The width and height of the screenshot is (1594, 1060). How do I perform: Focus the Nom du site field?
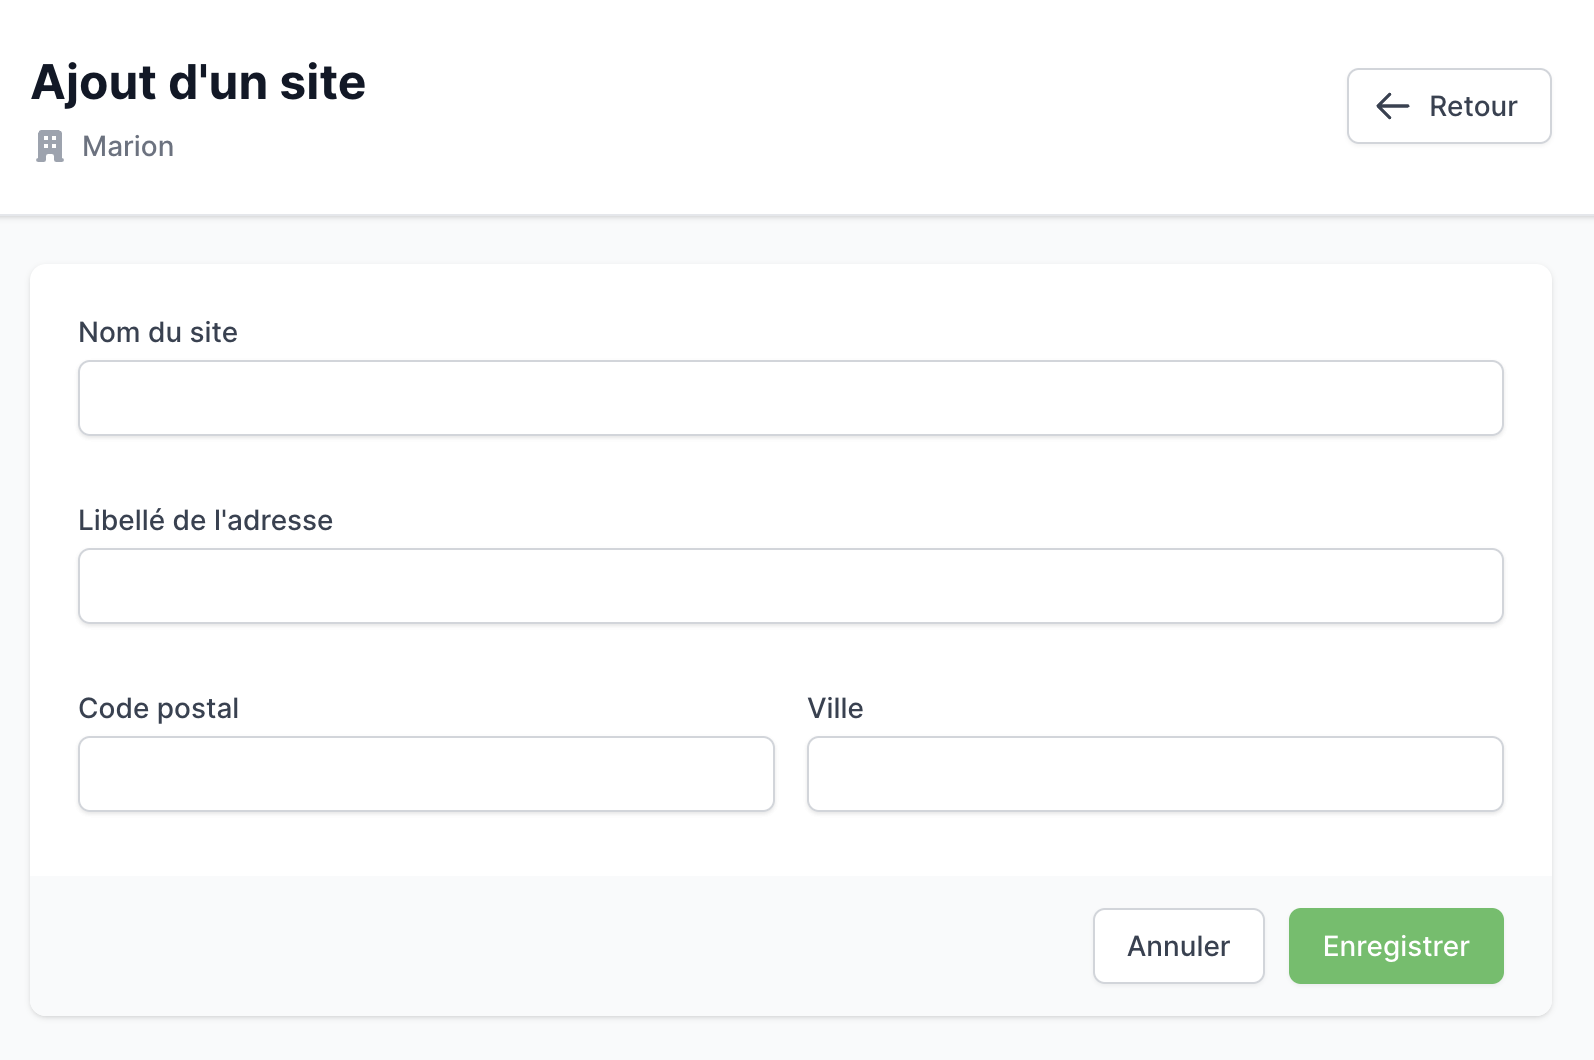click(790, 398)
